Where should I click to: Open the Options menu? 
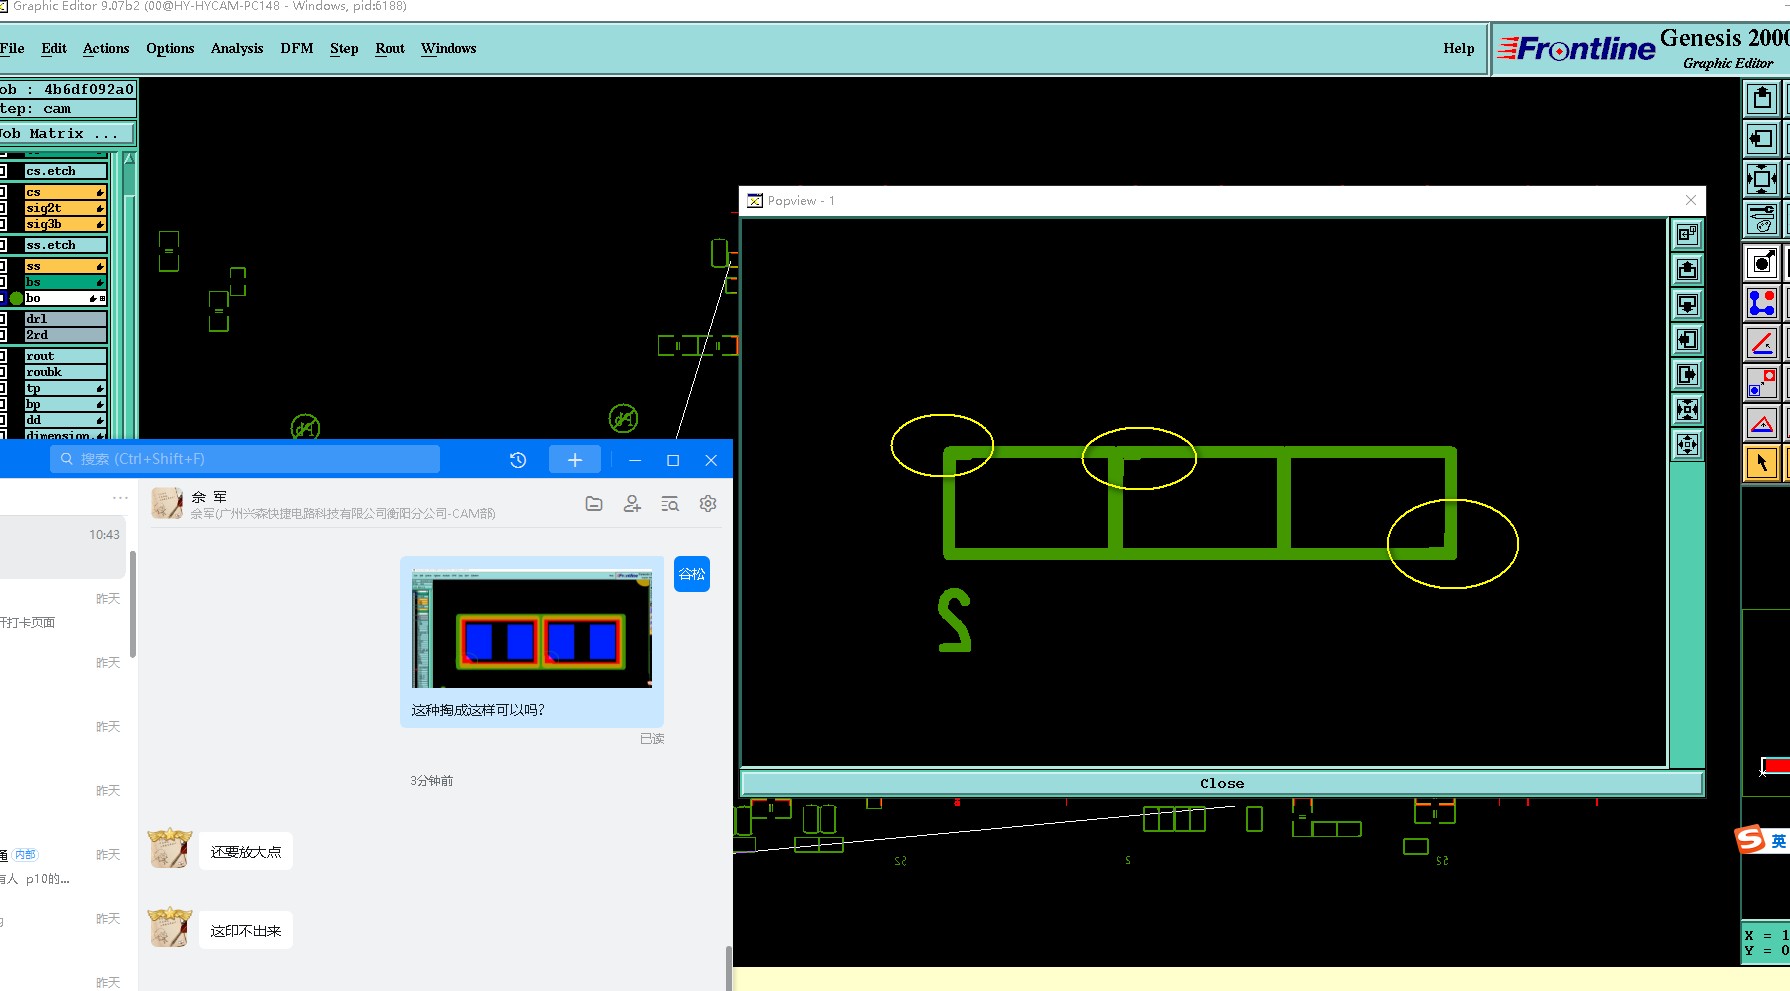point(170,48)
